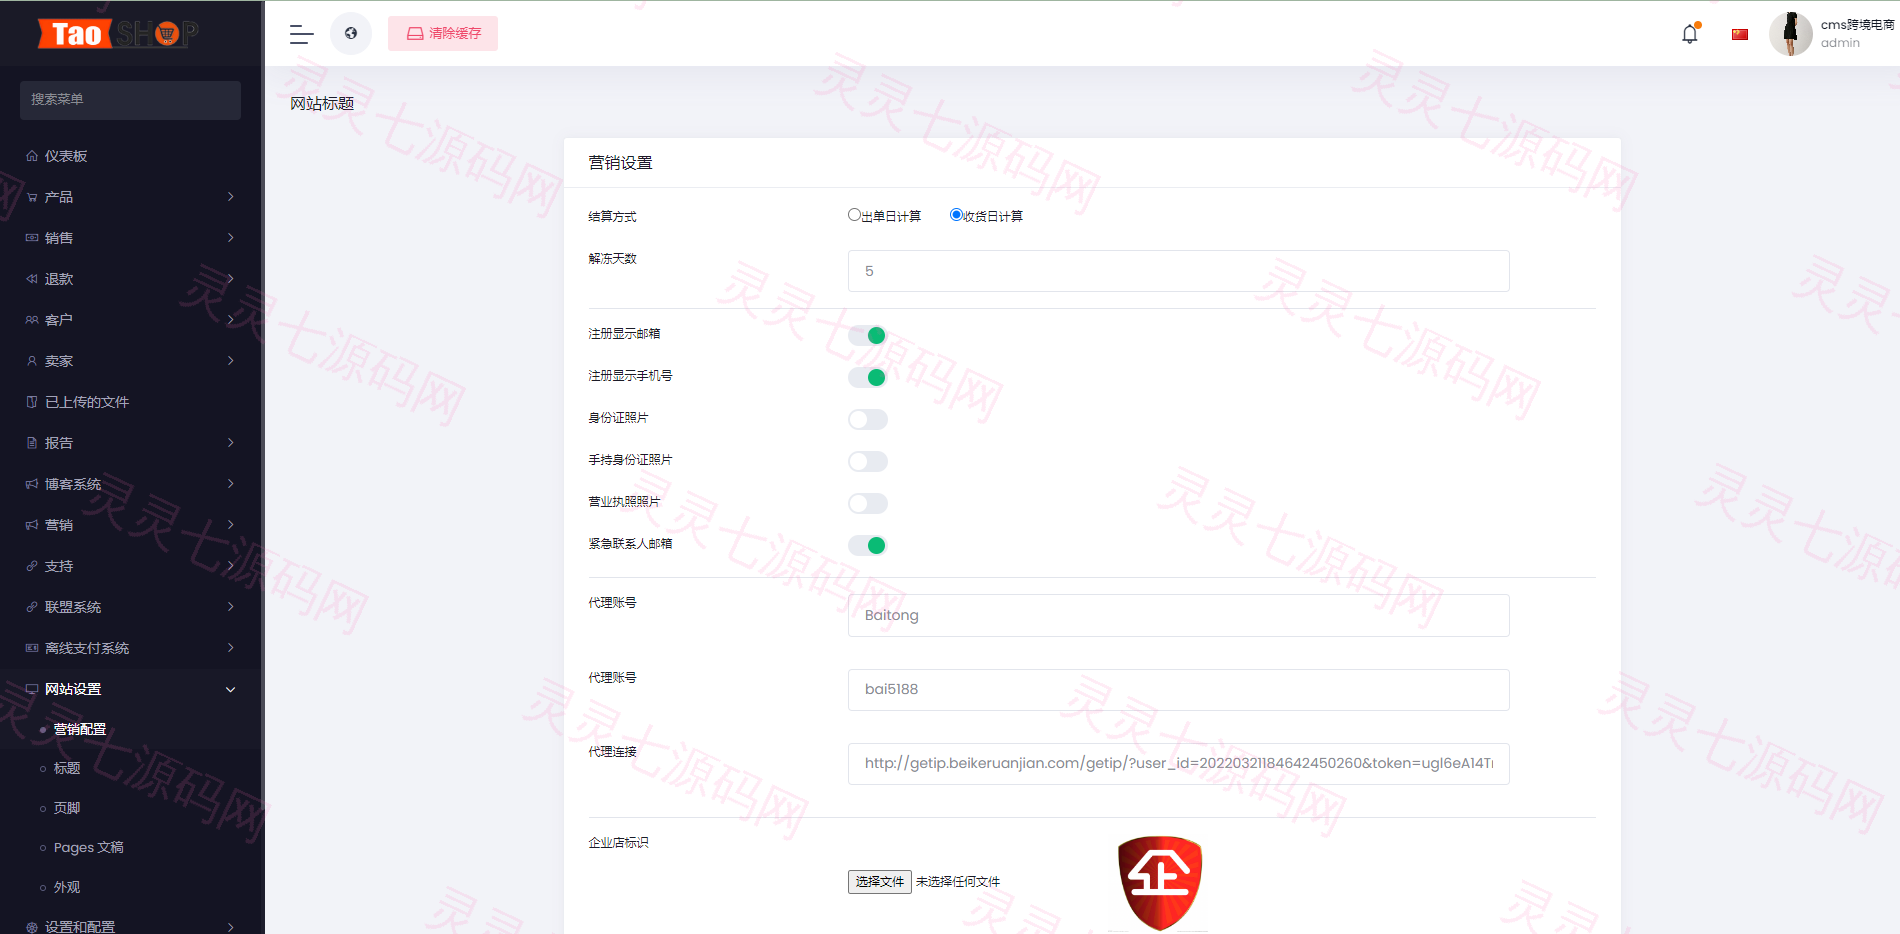The height and width of the screenshot is (934, 1900).
Task: Open the 营销配置 submenu item
Action: click(80, 729)
